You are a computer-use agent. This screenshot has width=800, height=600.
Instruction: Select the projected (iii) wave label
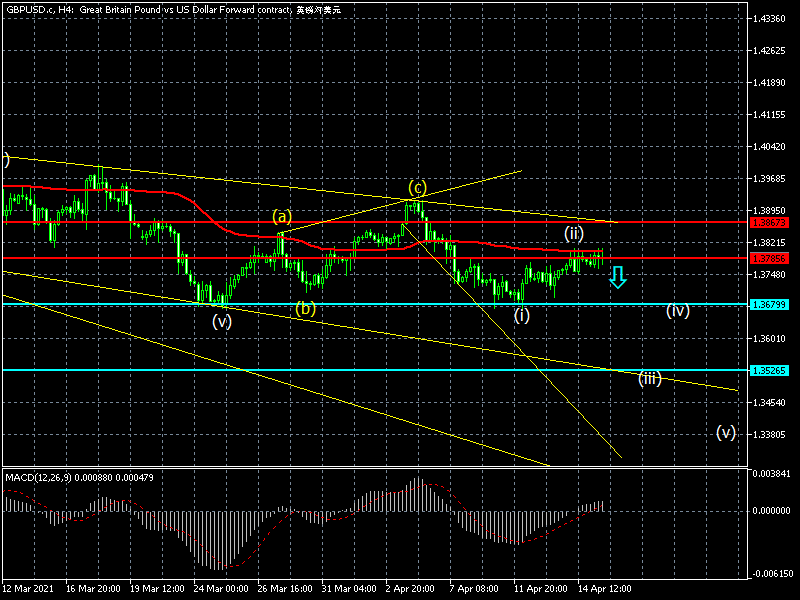pyautogui.click(x=650, y=378)
